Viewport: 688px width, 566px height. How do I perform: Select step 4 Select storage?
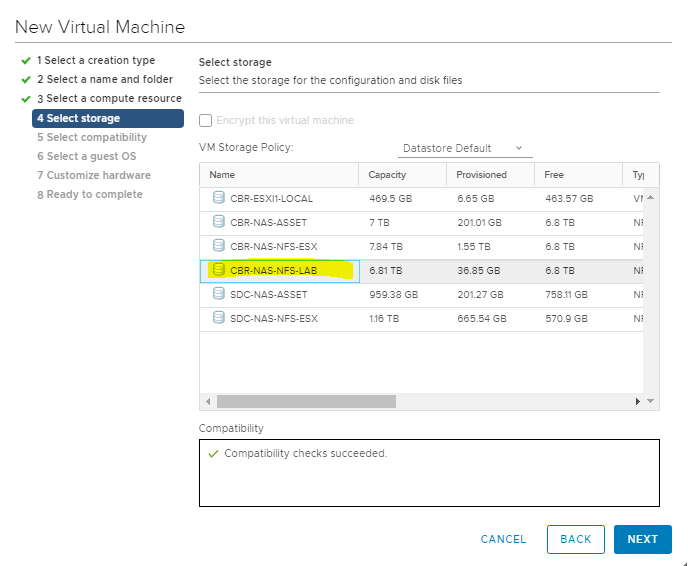(107, 119)
